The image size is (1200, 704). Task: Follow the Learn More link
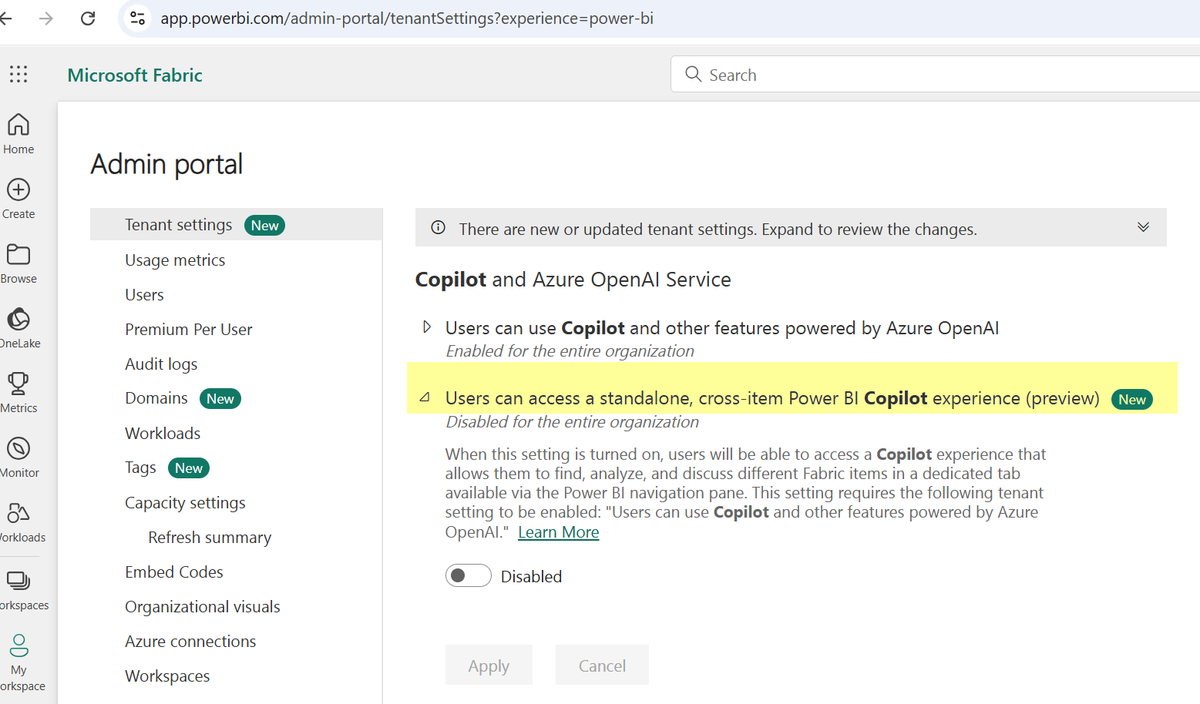coord(558,532)
